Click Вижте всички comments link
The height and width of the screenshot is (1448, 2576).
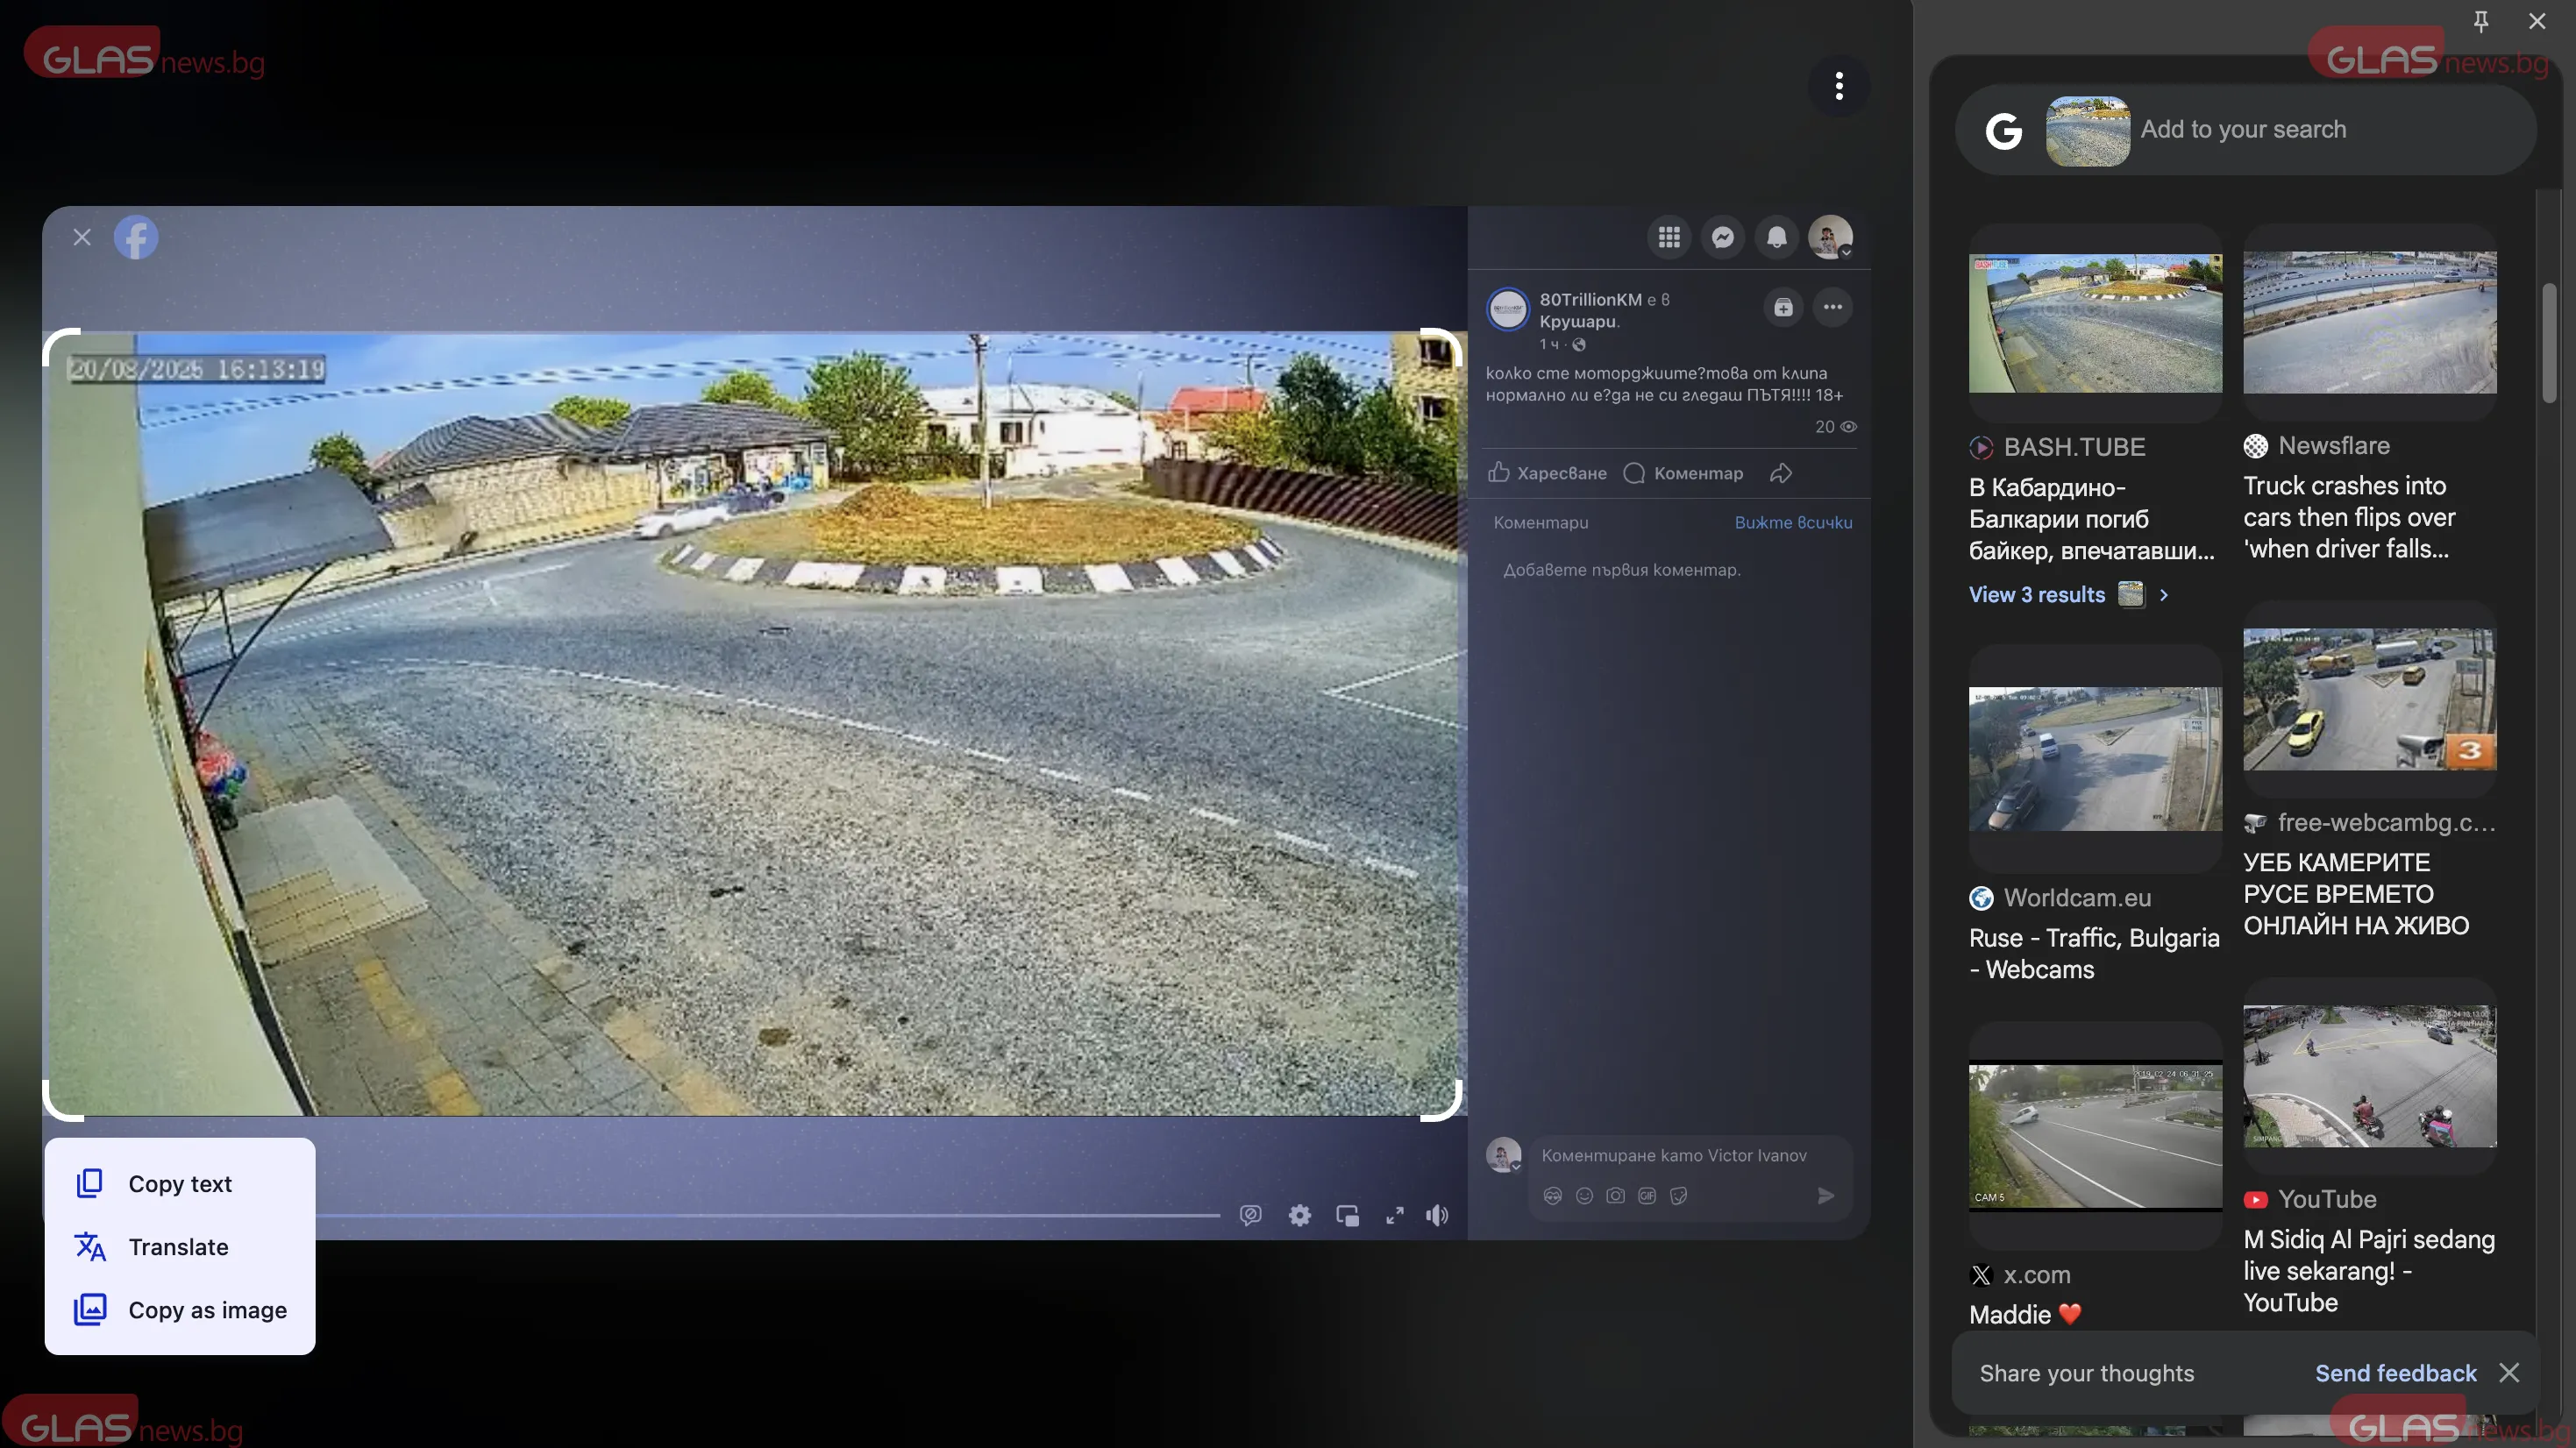point(1792,522)
